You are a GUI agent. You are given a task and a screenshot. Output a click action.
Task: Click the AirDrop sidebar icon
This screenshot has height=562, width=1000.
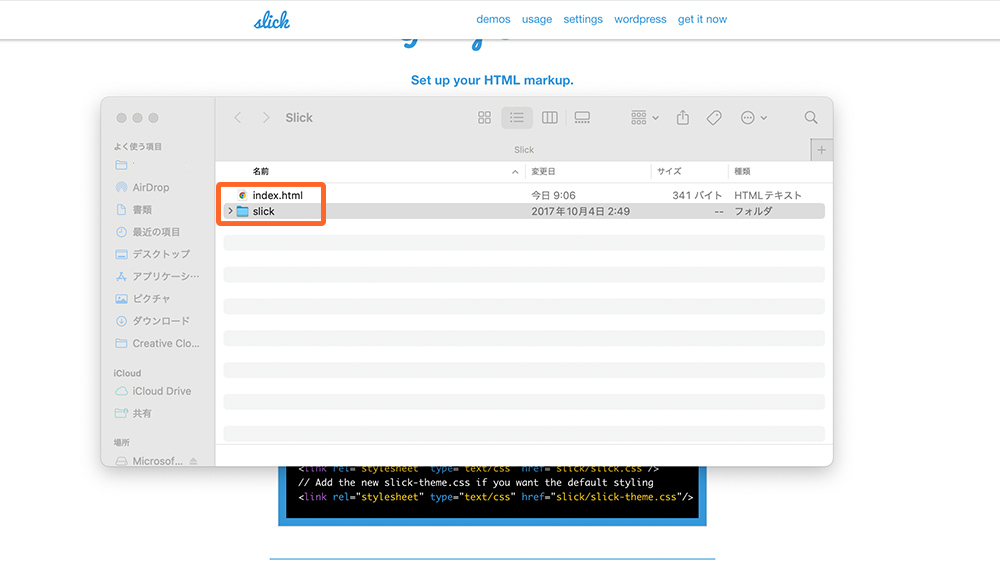point(121,188)
